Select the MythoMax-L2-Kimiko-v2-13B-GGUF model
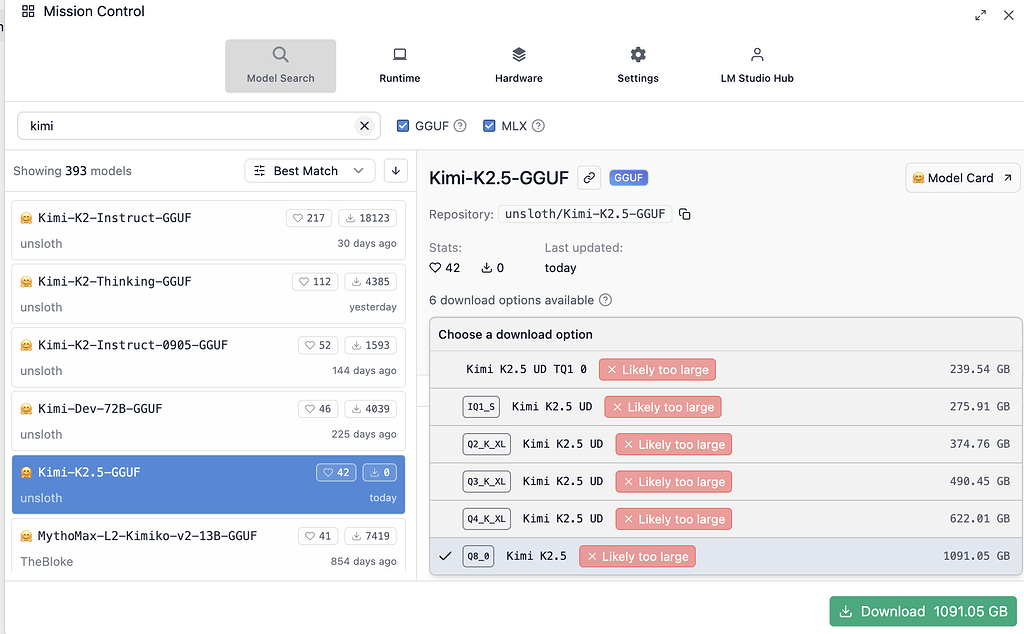Viewport: 1024px width, 634px height. (208, 546)
